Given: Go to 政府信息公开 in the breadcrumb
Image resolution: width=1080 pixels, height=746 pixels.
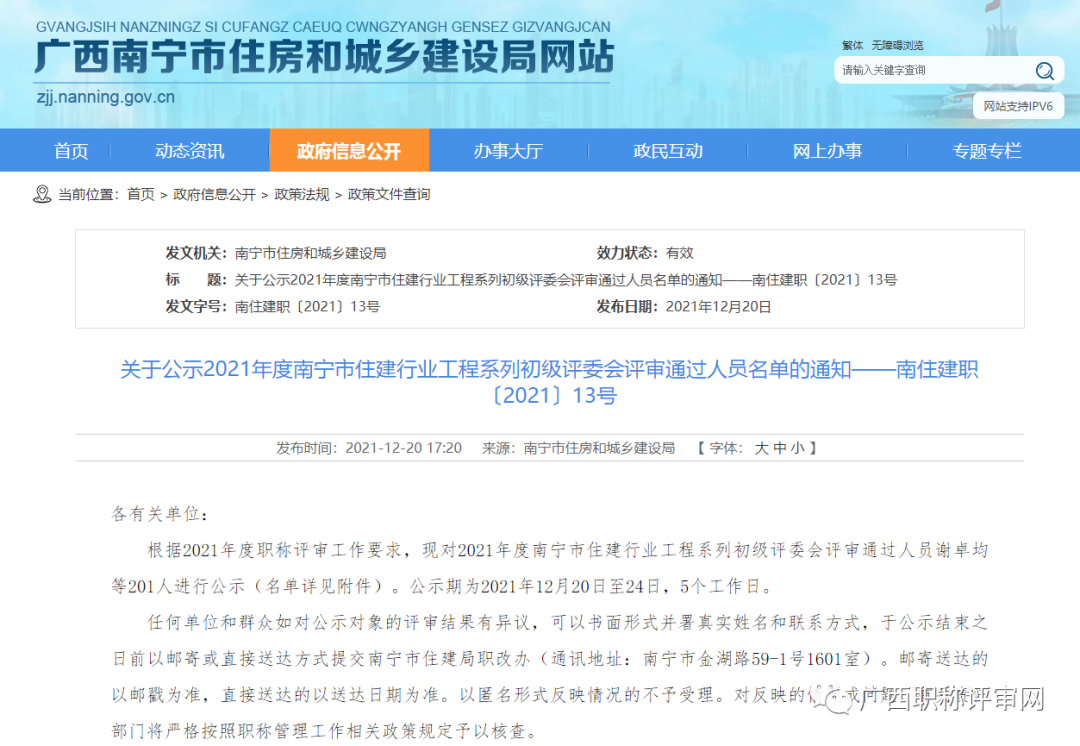Looking at the screenshot, I should tap(214, 195).
